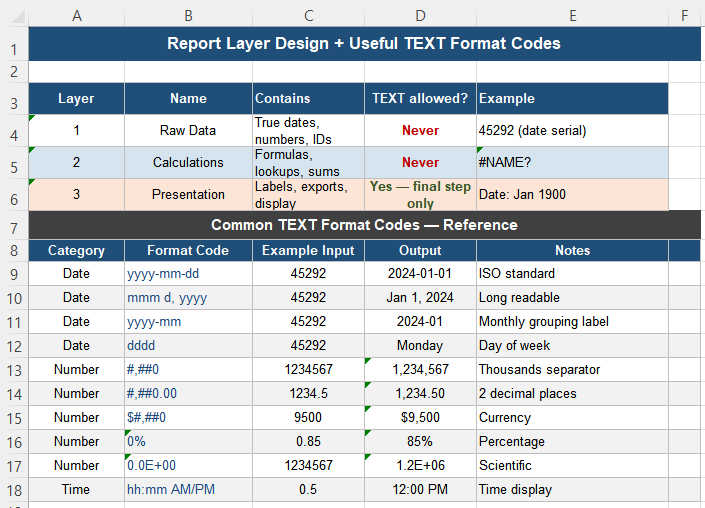Click the 'Example Input' header cell
Image resolution: width=705 pixels, height=508 pixels.
click(x=308, y=250)
